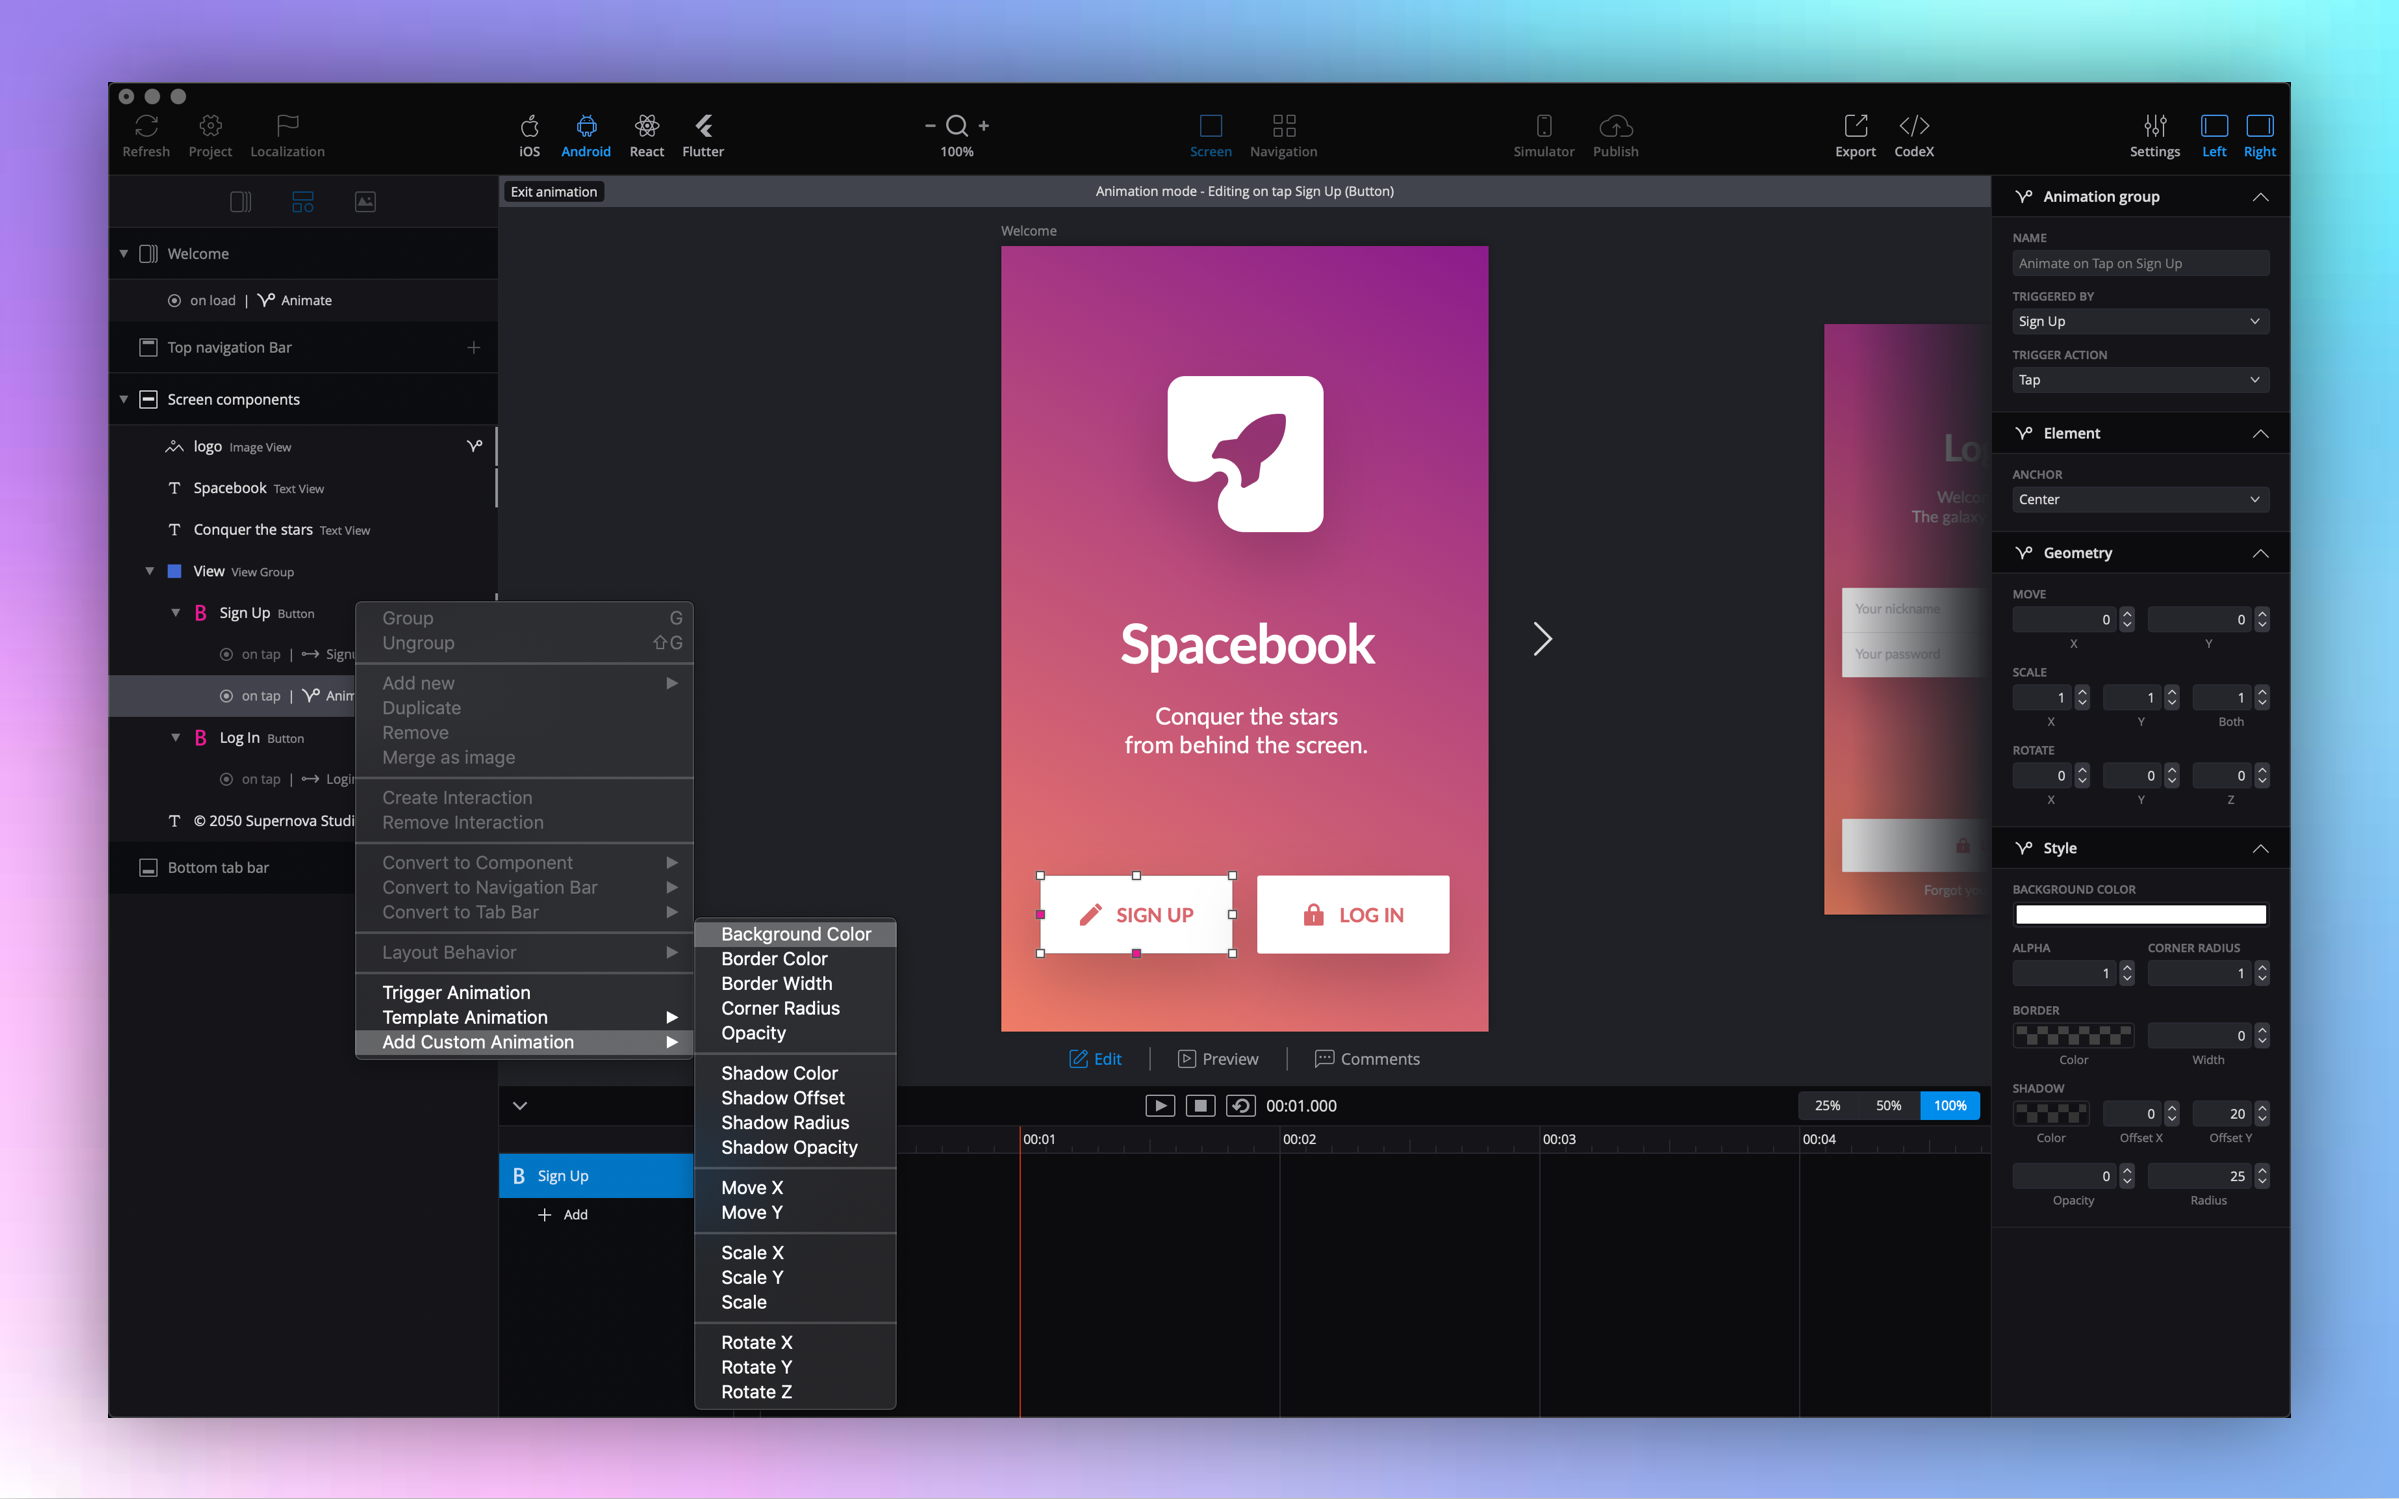Click the Flutter platform icon
This screenshot has height=1499, width=2399.
click(703, 127)
